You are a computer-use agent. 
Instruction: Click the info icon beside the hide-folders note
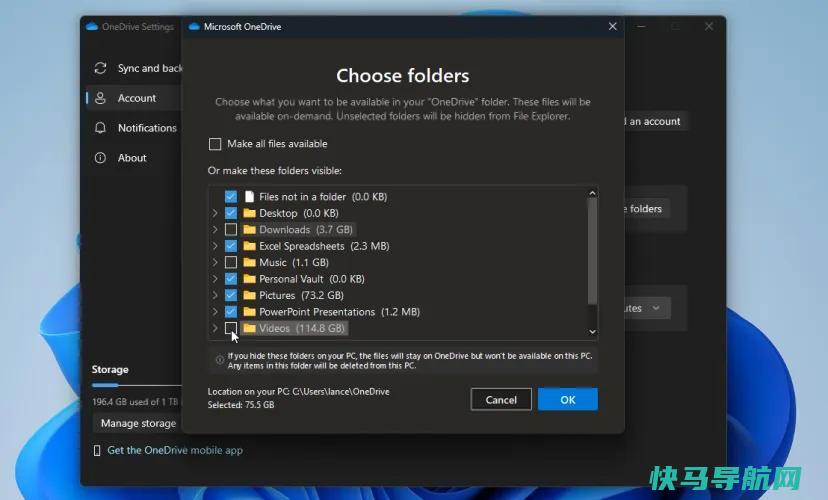[x=220, y=360]
